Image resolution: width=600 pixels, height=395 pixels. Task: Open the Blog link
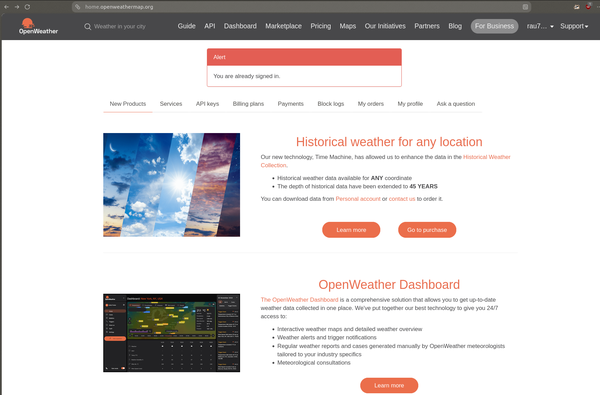point(455,26)
